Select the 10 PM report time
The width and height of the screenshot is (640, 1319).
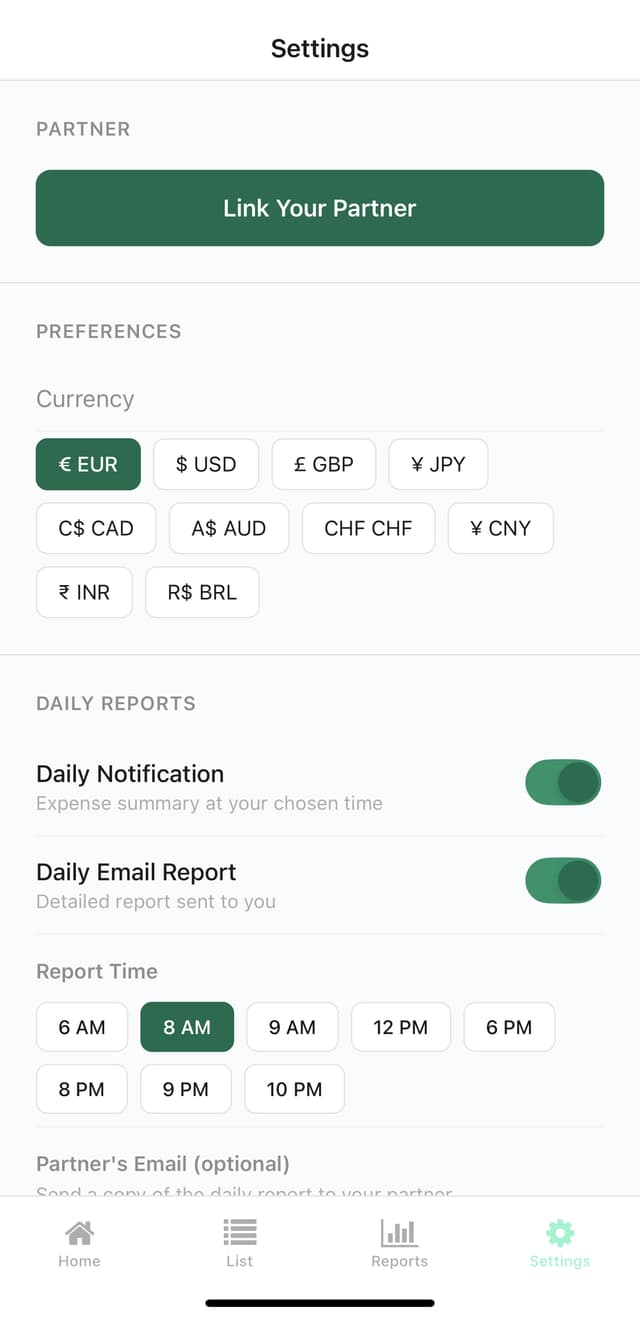coord(294,1089)
